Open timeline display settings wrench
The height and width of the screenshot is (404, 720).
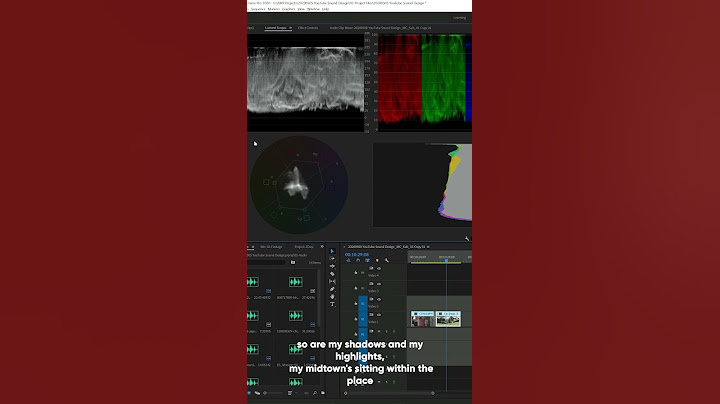tap(387, 260)
